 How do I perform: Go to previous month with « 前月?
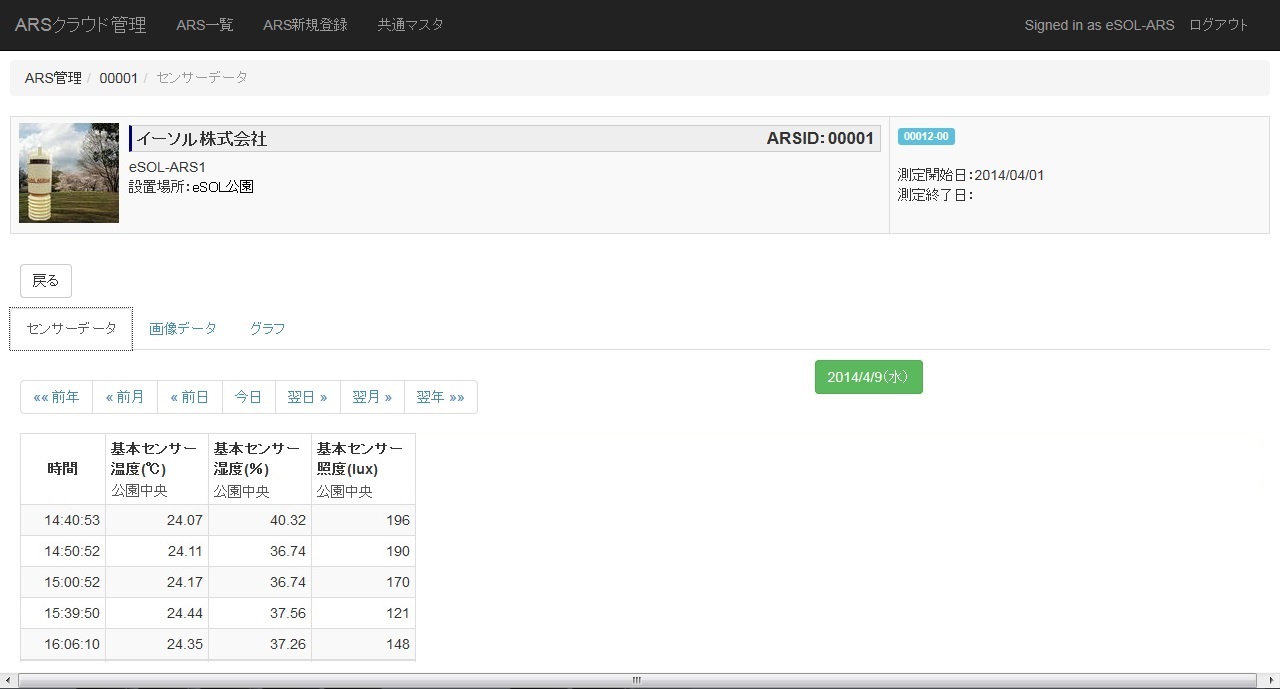[x=125, y=397]
